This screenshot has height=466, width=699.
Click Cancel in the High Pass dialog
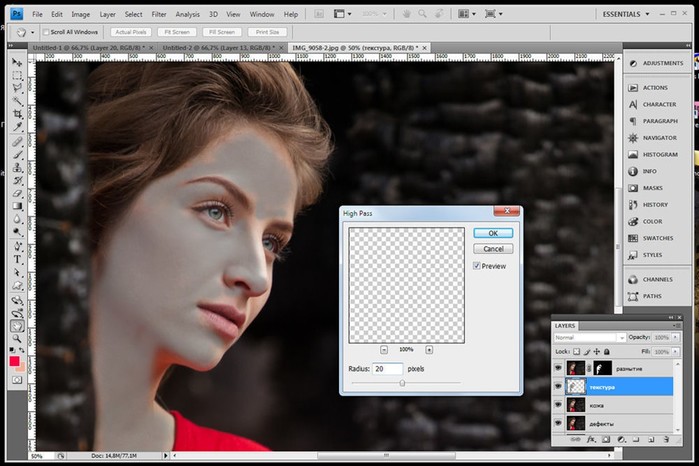point(492,249)
